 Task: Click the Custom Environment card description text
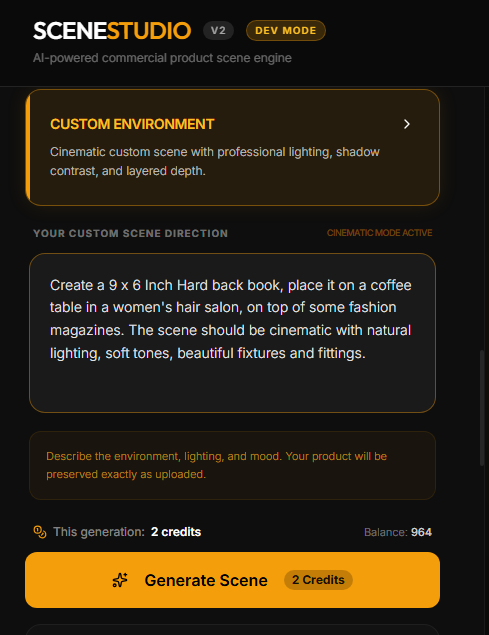(x=215, y=161)
